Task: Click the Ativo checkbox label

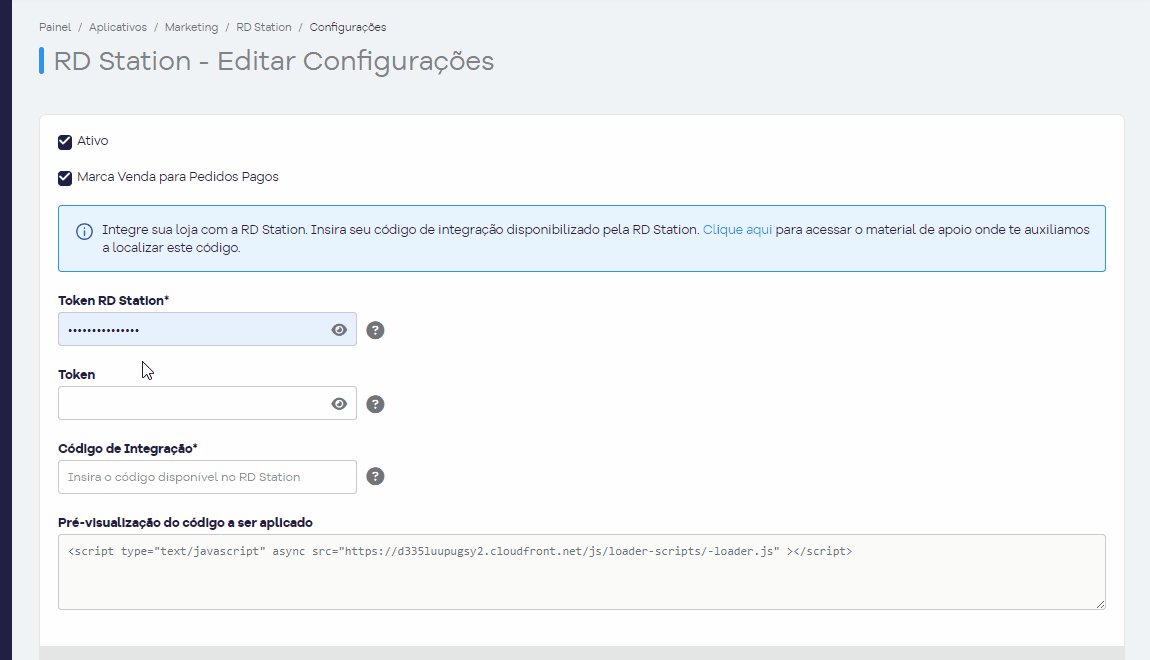Action: coord(92,141)
